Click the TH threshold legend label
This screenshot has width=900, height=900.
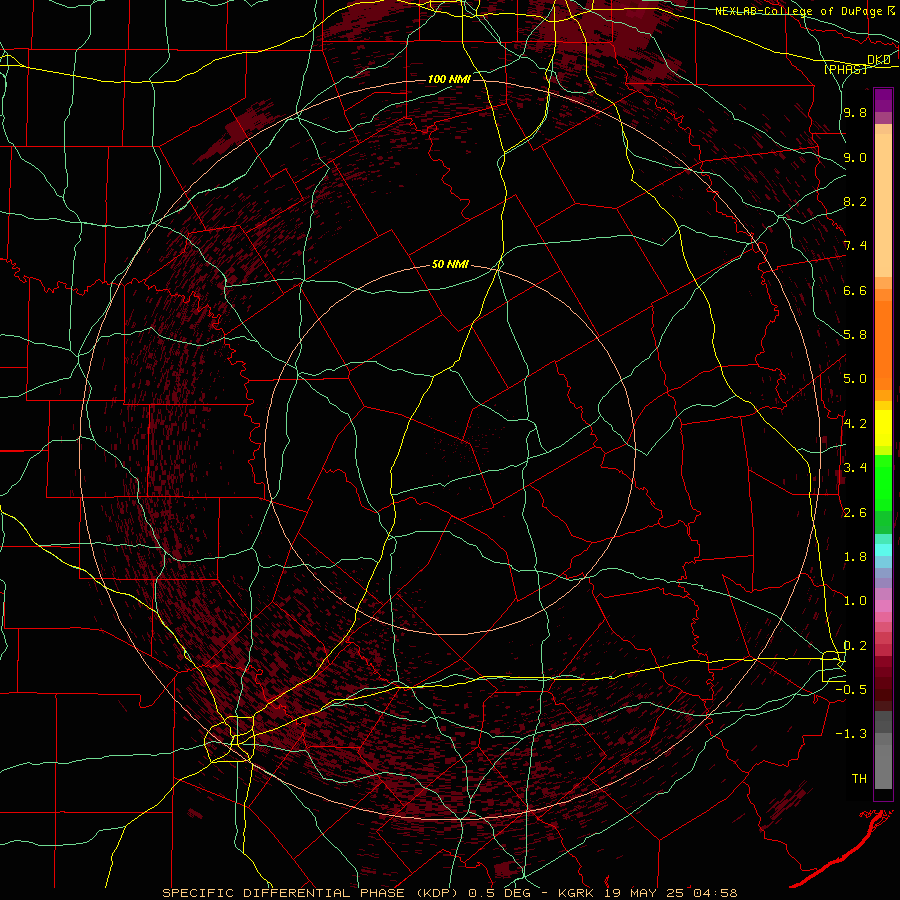(x=859, y=779)
